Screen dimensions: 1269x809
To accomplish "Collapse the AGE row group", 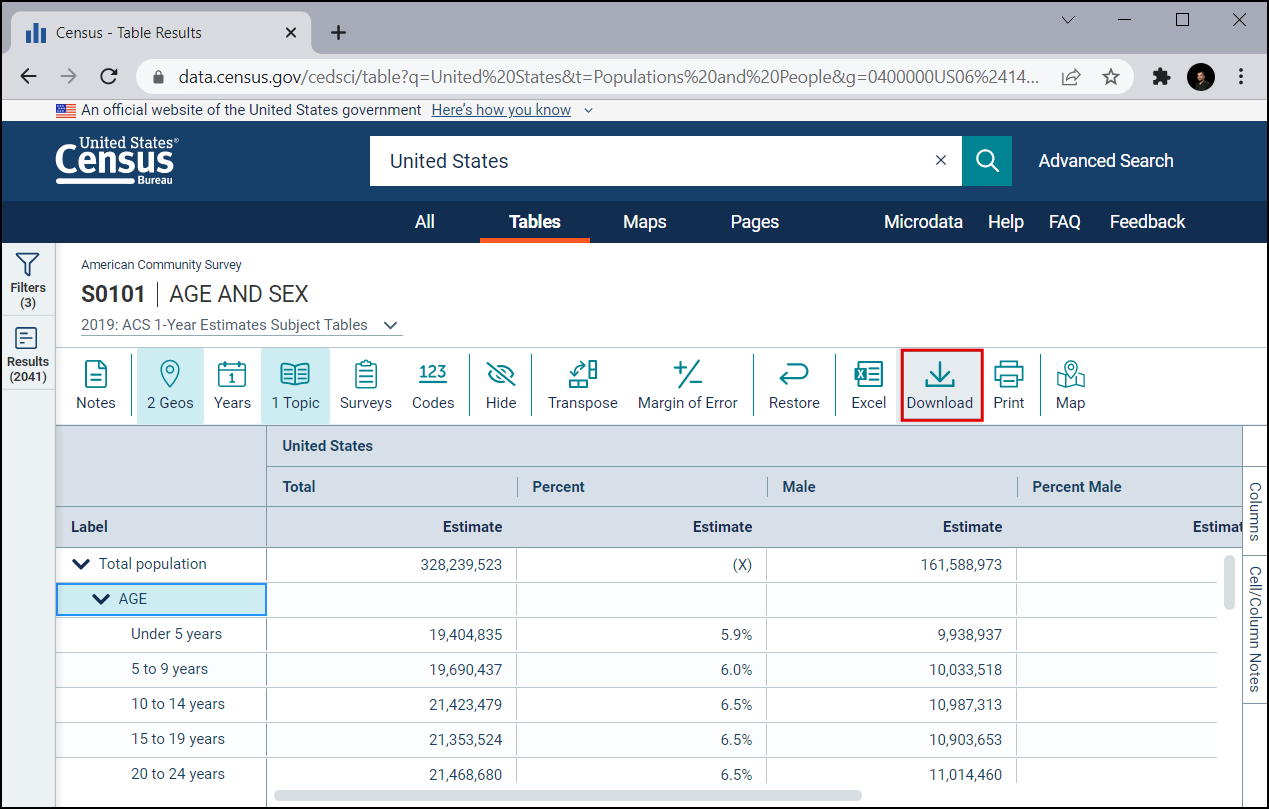I will pyautogui.click(x=101, y=599).
